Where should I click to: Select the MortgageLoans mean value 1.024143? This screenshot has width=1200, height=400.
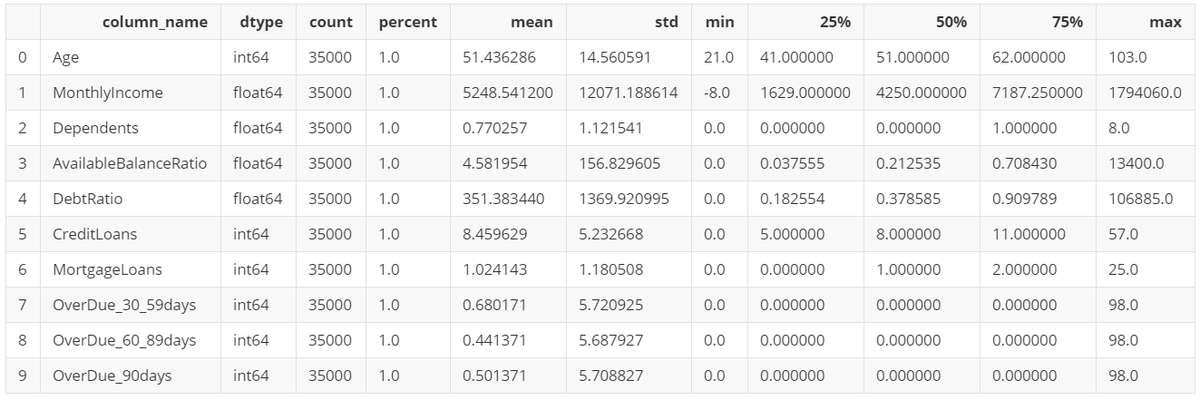pos(495,269)
